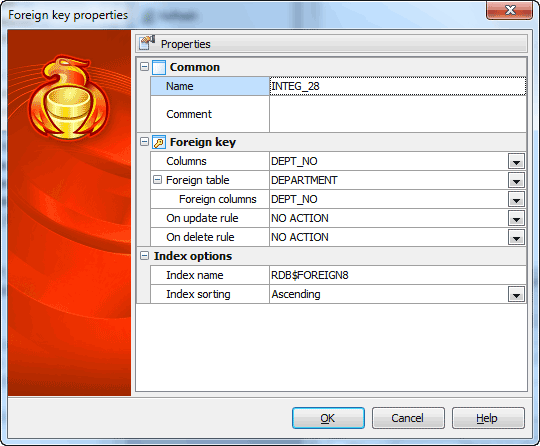Open the Index sorting dropdown
The width and height of the screenshot is (540, 446).
[x=516, y=294]
